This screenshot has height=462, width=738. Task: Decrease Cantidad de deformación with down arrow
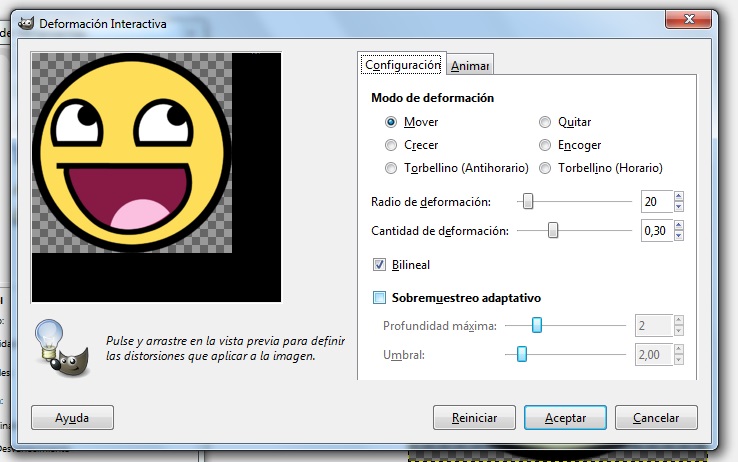point(679,236)
